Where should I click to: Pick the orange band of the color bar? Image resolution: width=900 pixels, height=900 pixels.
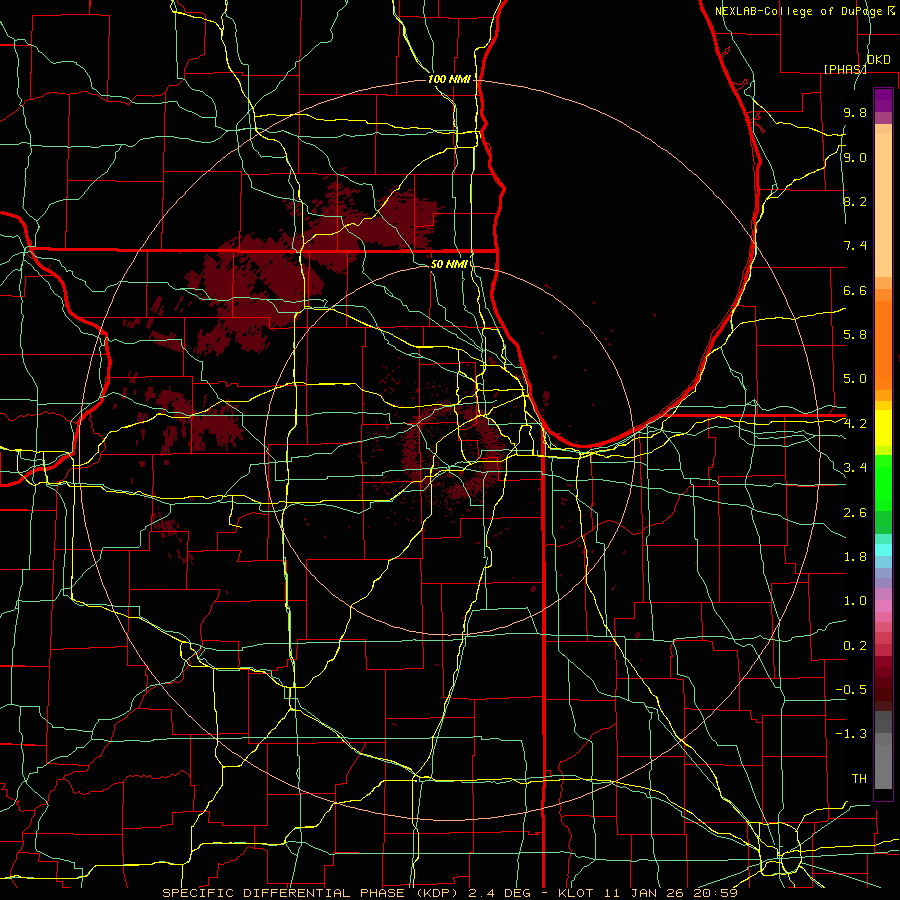coord(883,344)
